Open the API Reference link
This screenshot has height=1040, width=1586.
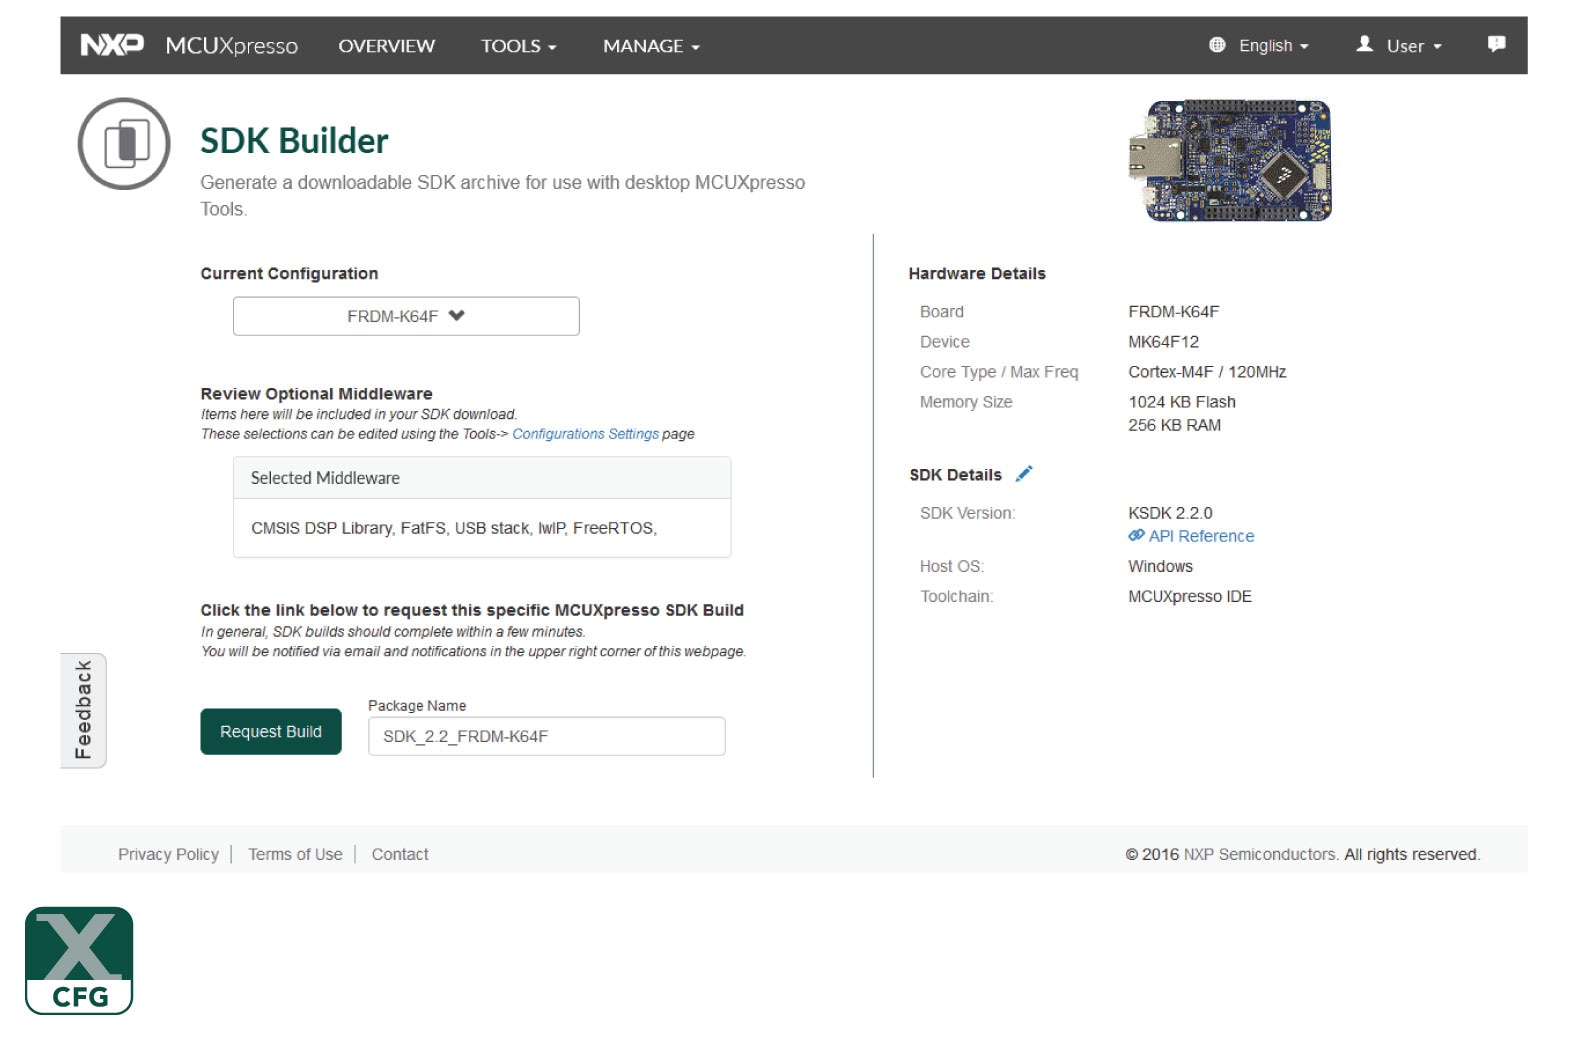[x=1200, y=536]
